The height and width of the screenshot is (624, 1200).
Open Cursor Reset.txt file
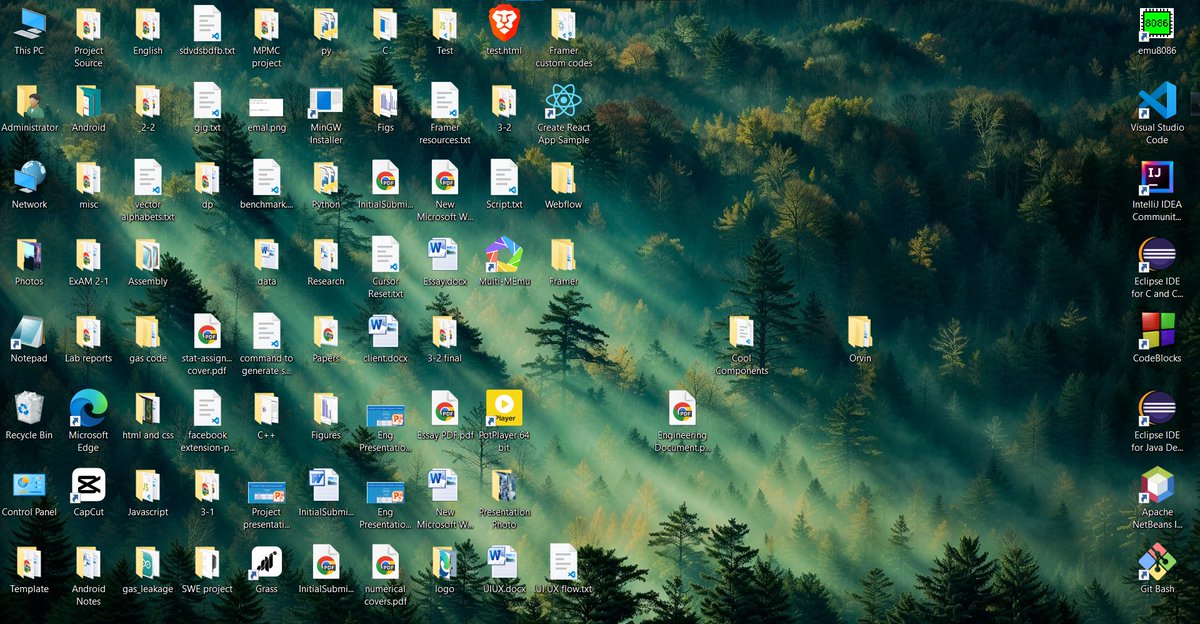click(385, 268)
